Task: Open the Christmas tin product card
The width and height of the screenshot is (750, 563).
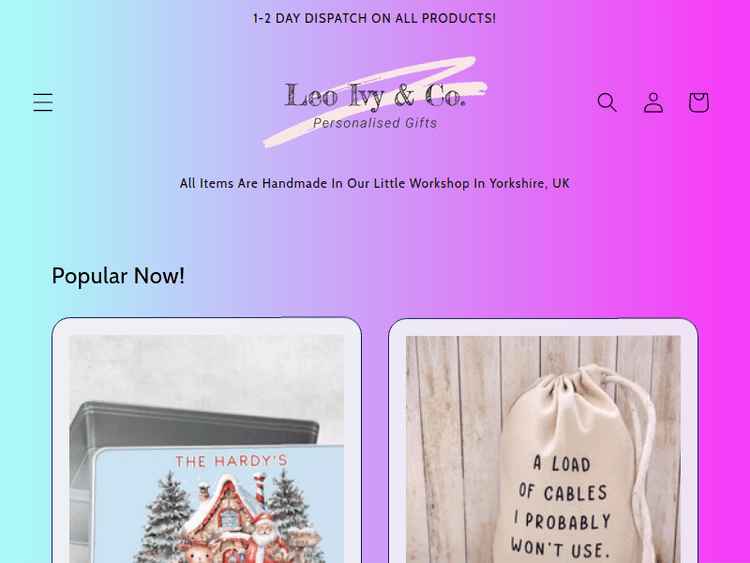Action: coord(207,440)
